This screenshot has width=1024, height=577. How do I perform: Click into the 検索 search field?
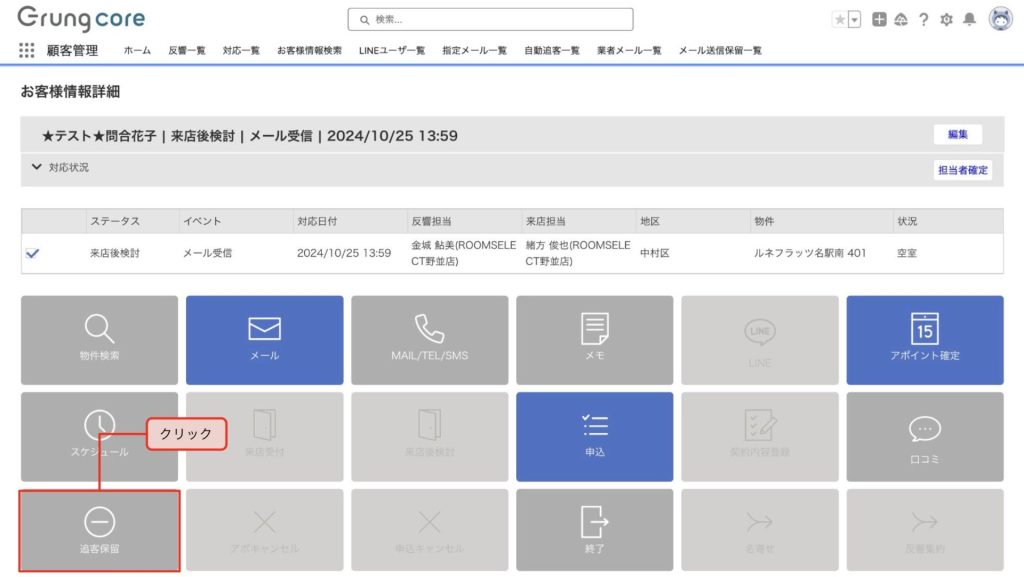(490, 19)
